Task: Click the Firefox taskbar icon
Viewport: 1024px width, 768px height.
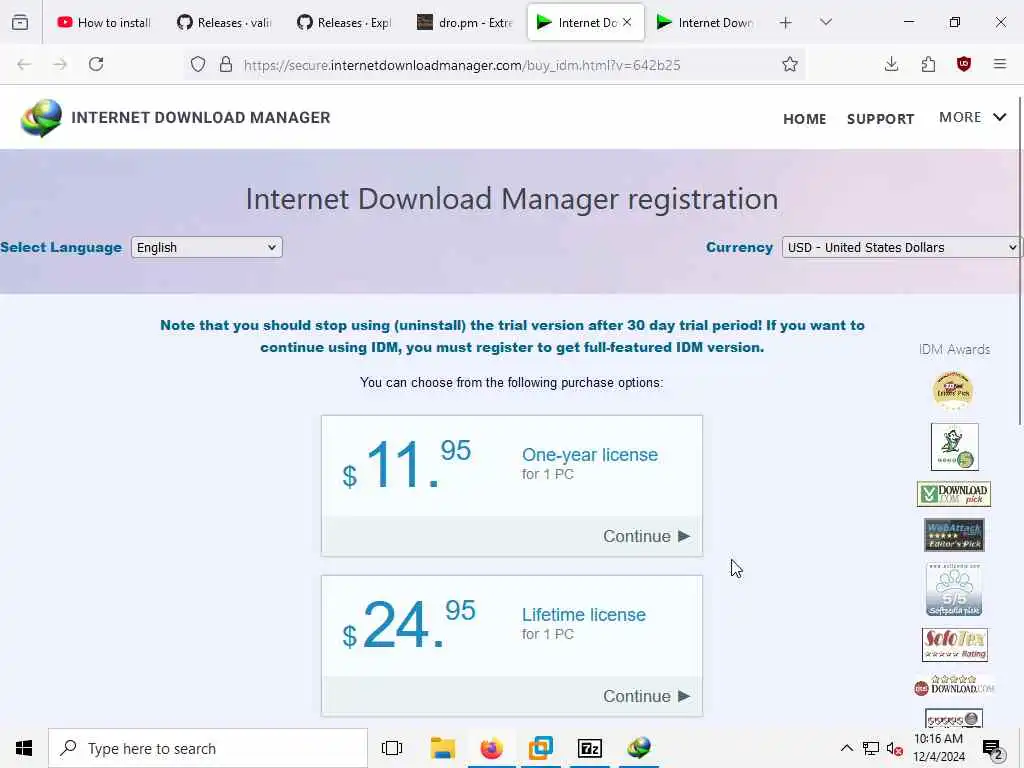Action: (x=491, y=748)
